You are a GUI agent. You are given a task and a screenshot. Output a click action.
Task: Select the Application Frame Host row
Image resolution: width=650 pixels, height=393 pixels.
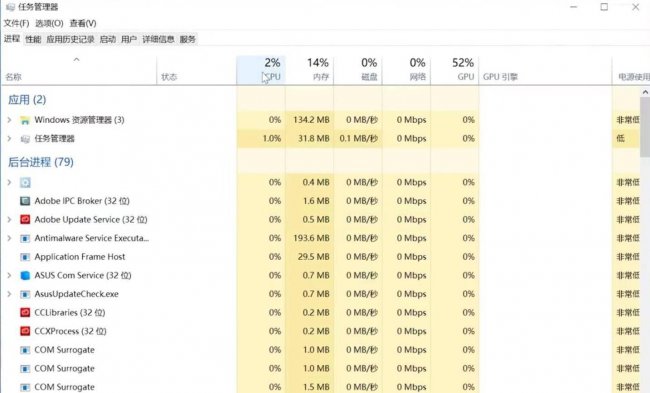tap(320, 257)
